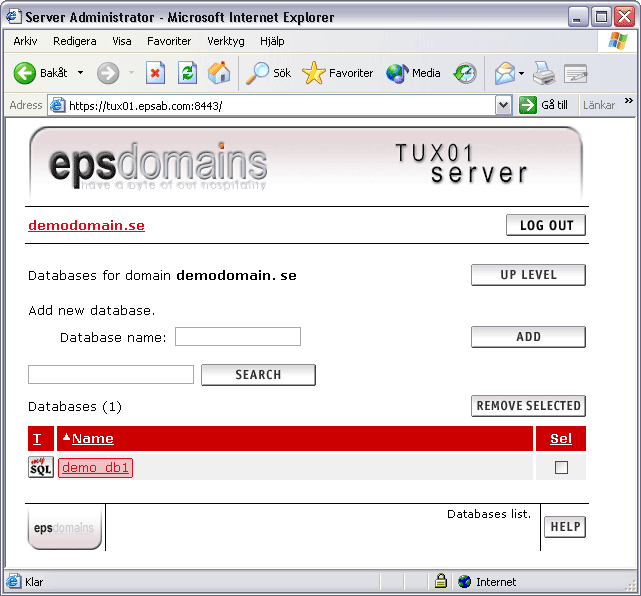Open the Sök search toolbar button
The image size is (641, 596).
point(270,73)
